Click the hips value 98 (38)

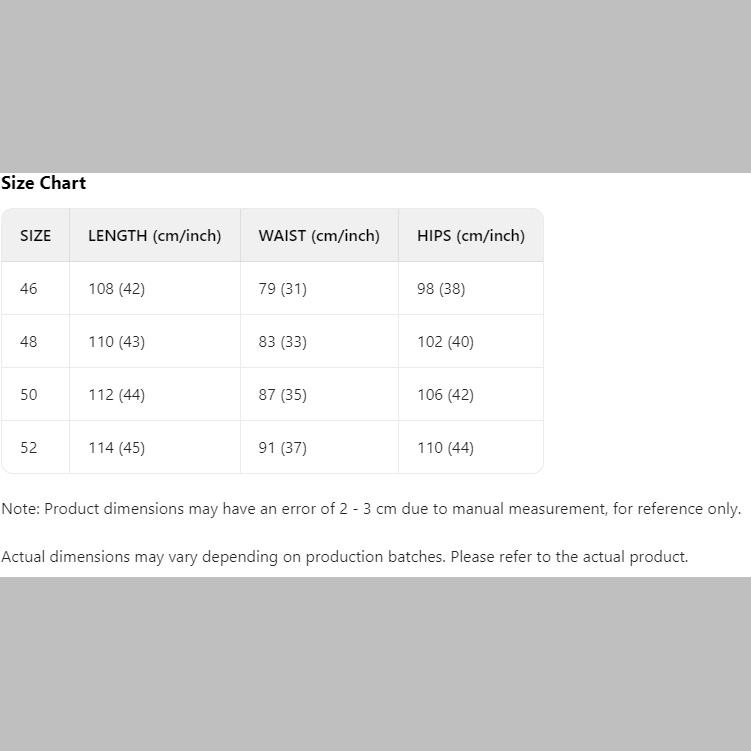coord(441,289)
